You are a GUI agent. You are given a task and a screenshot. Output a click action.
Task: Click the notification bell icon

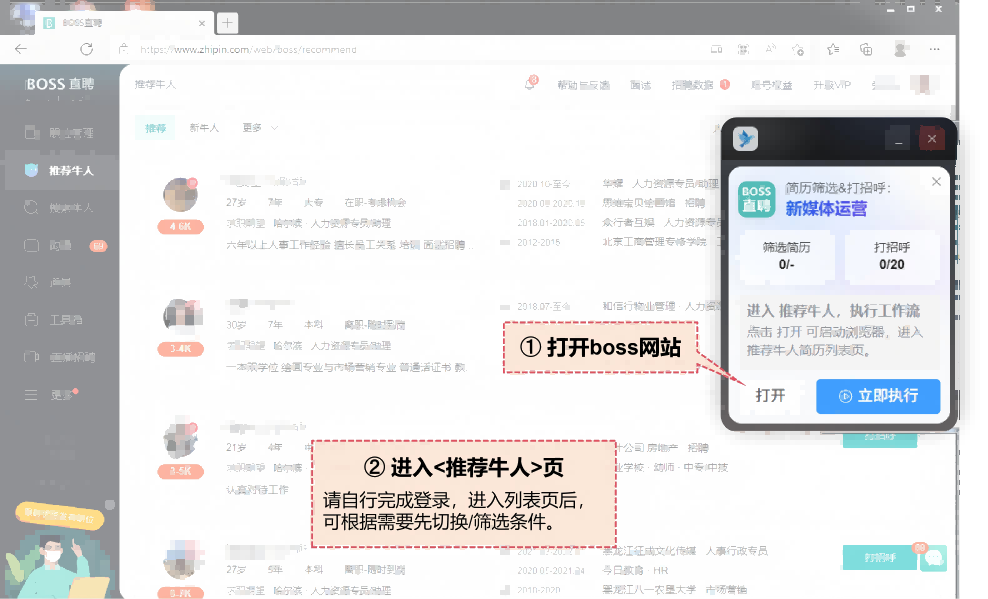(530, 85)
